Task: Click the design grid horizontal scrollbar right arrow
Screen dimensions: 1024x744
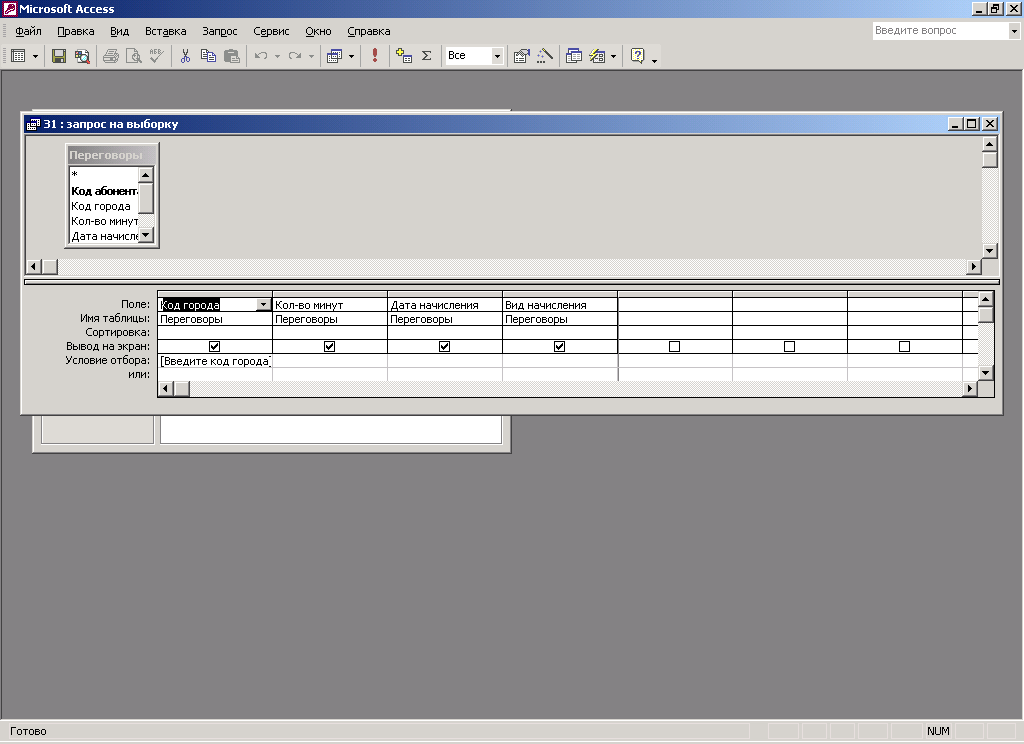Action: [x=969, y=388]
